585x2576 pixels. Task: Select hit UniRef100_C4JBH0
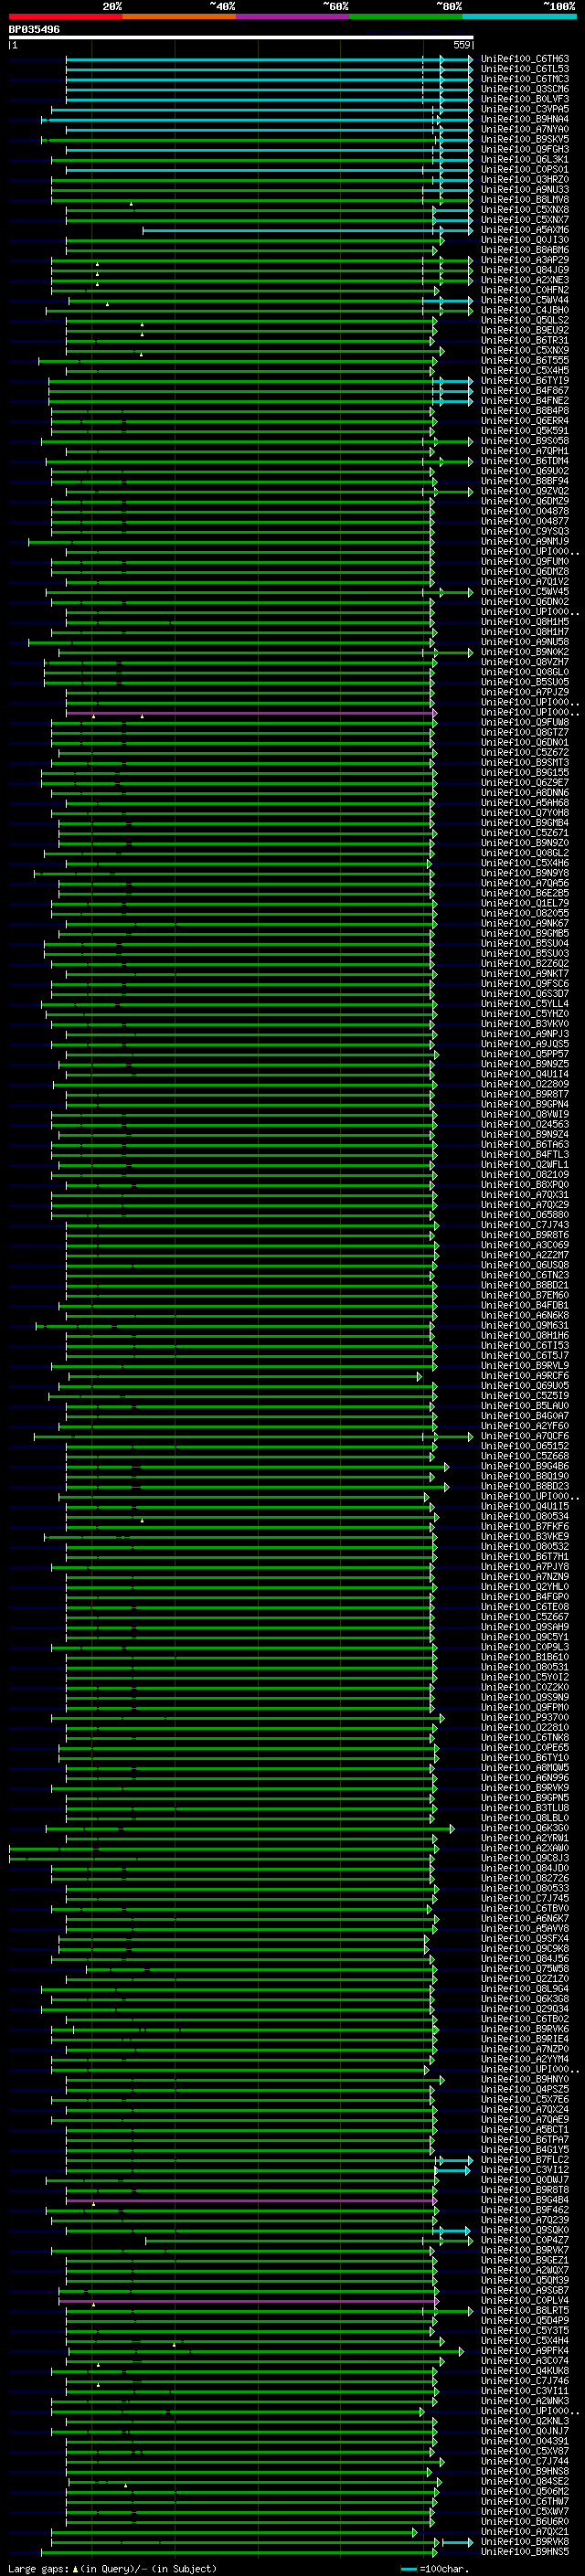coord(525,310)
